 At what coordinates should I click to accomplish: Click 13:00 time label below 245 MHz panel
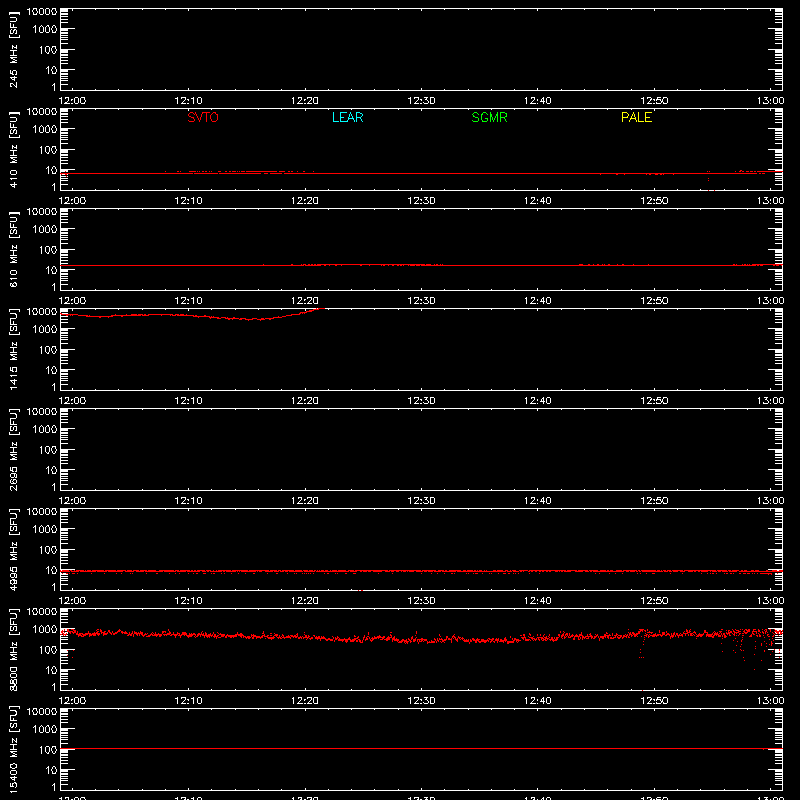pyautogui.click(x=770, y=101)
